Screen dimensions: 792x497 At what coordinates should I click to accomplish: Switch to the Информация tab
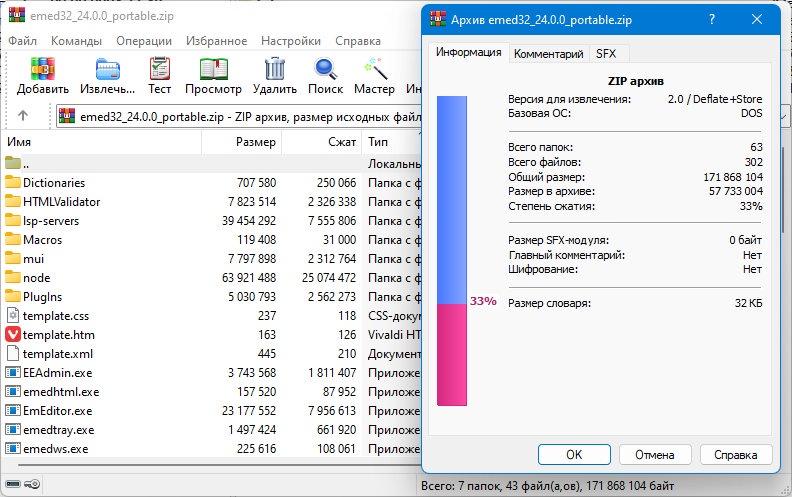click(469, 52)
